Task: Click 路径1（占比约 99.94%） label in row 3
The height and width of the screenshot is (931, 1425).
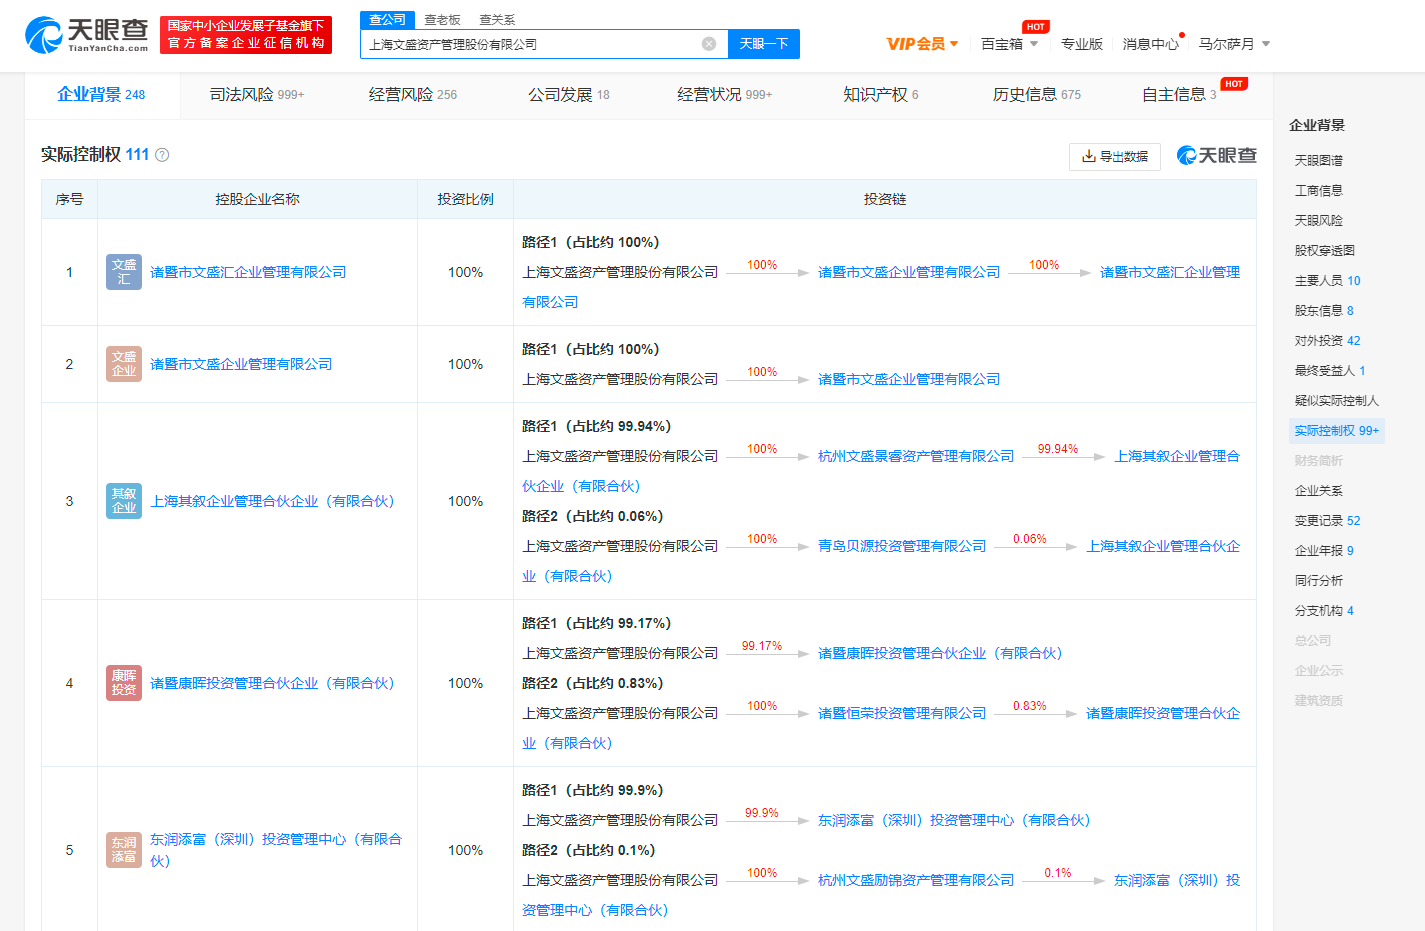Action: (597, 426)
